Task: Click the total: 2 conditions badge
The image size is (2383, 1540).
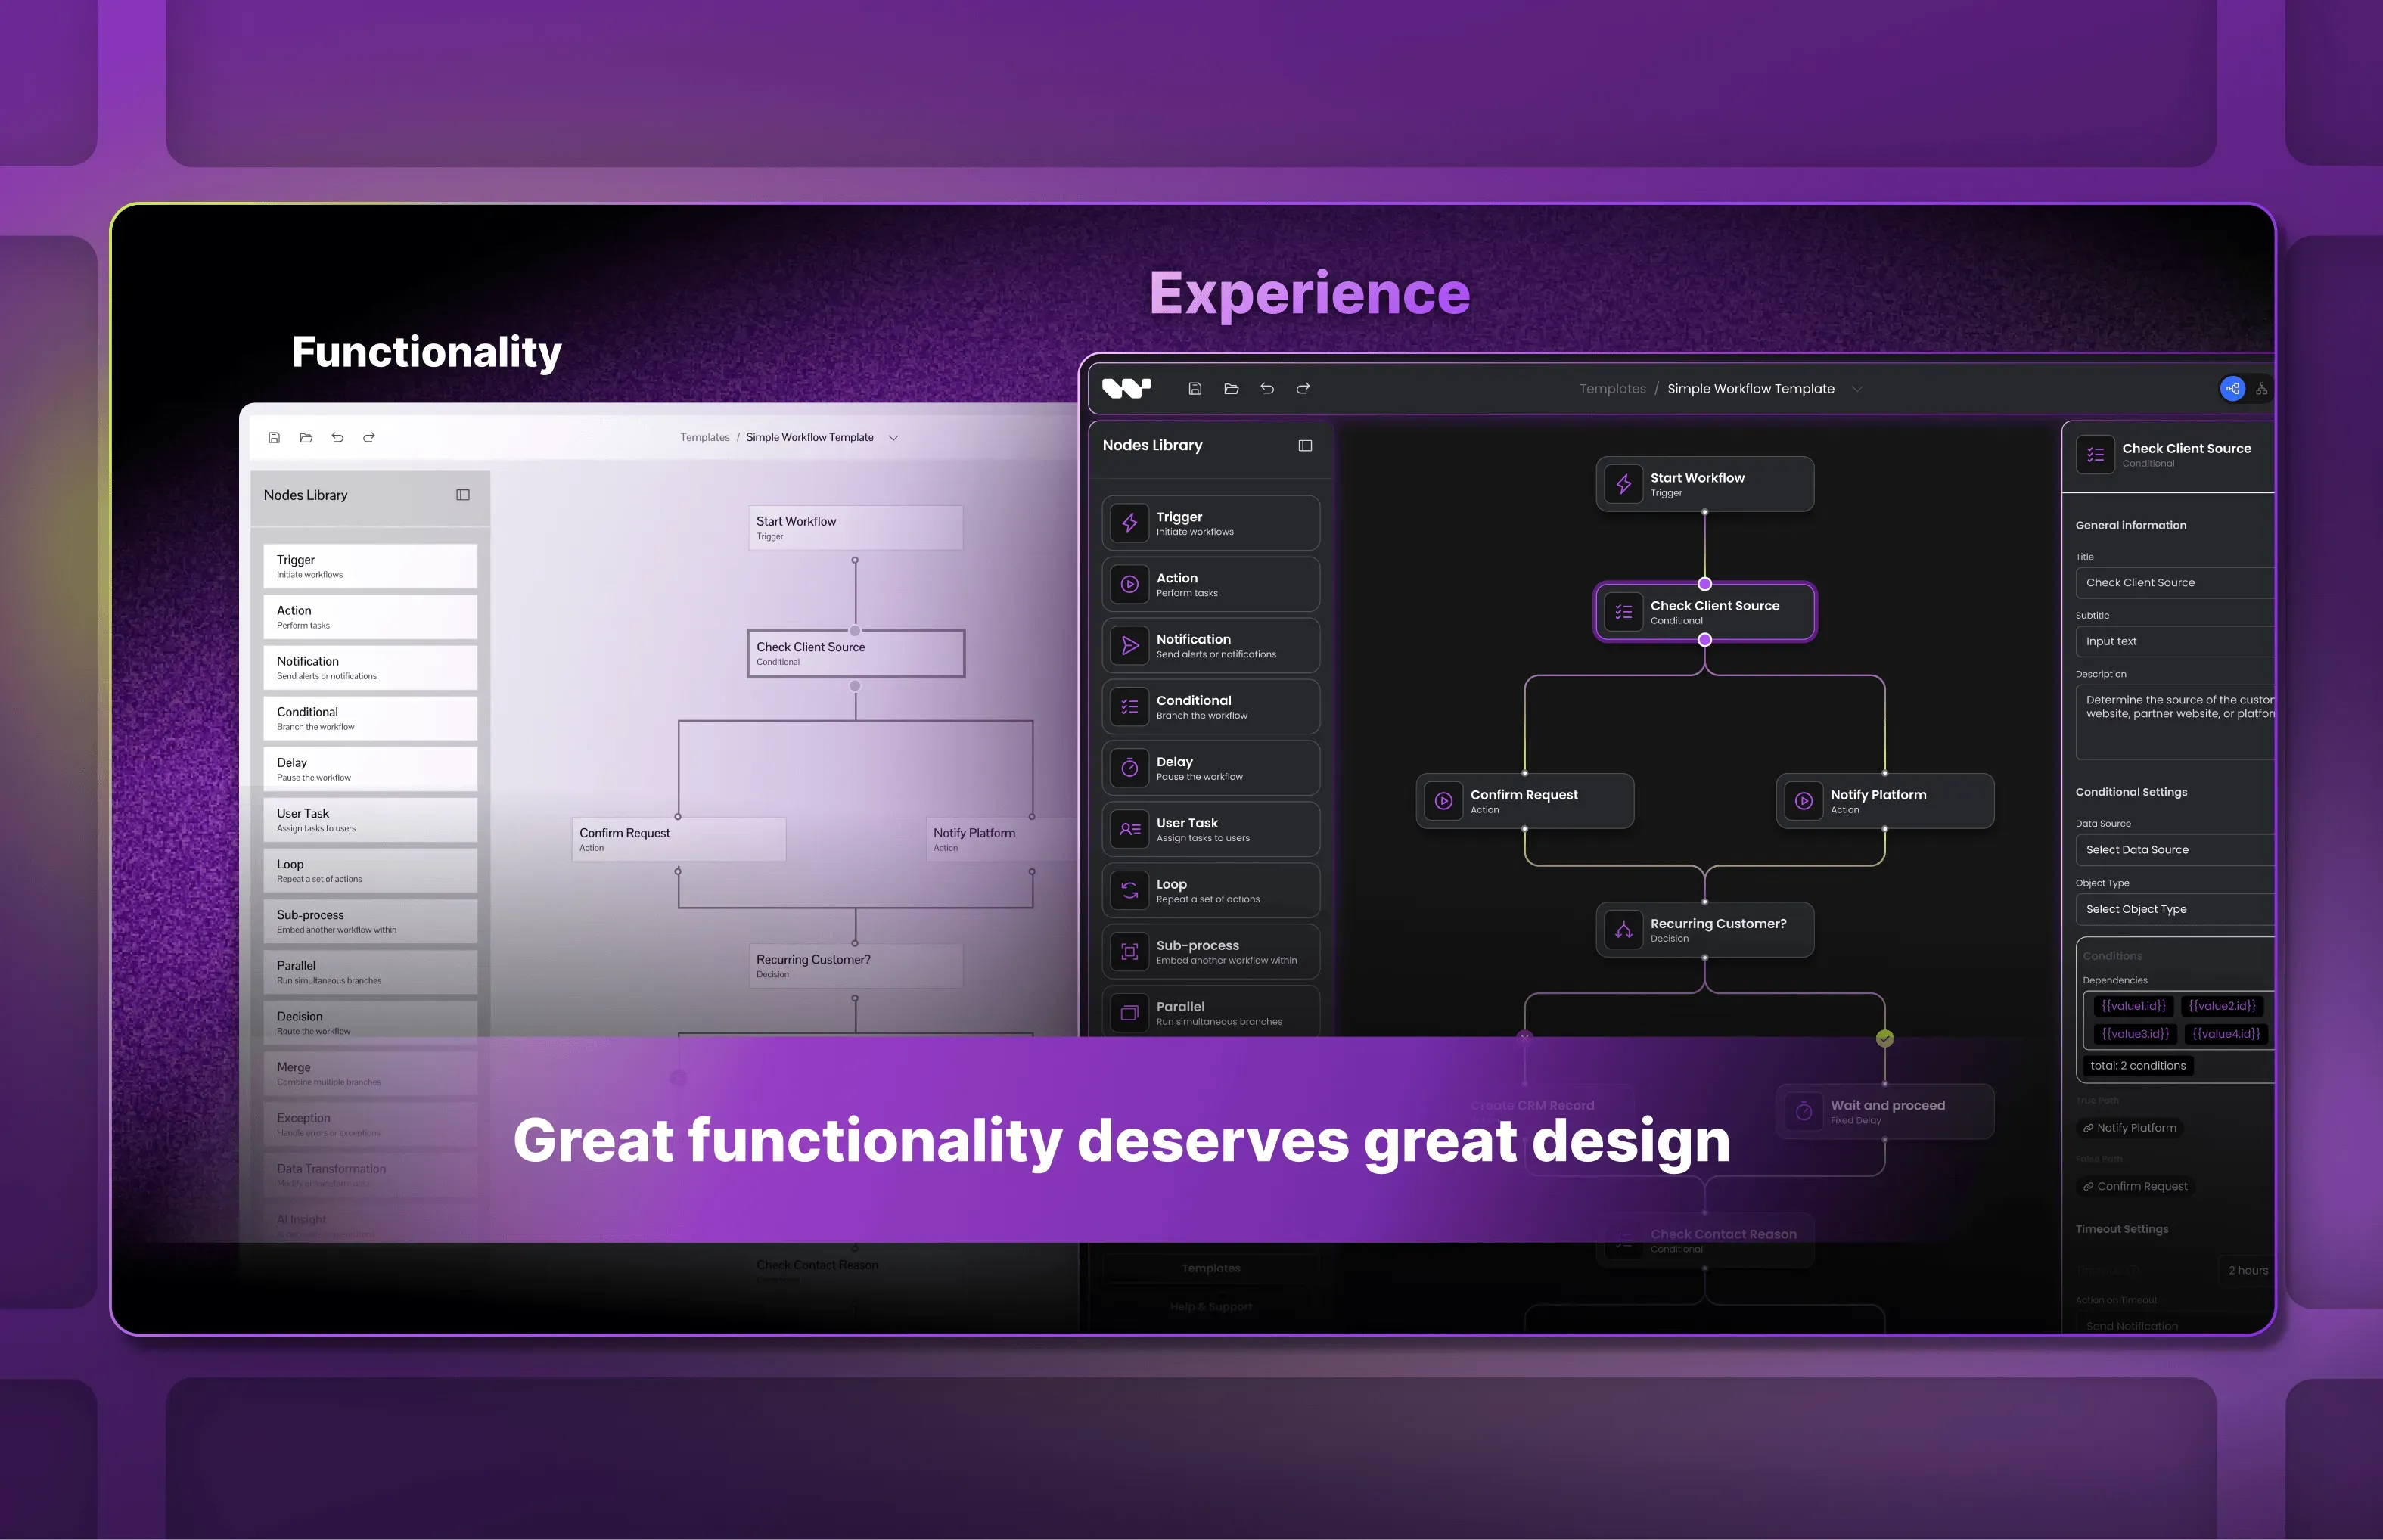Action: pyautogui.click(x=2138, y=1066)
